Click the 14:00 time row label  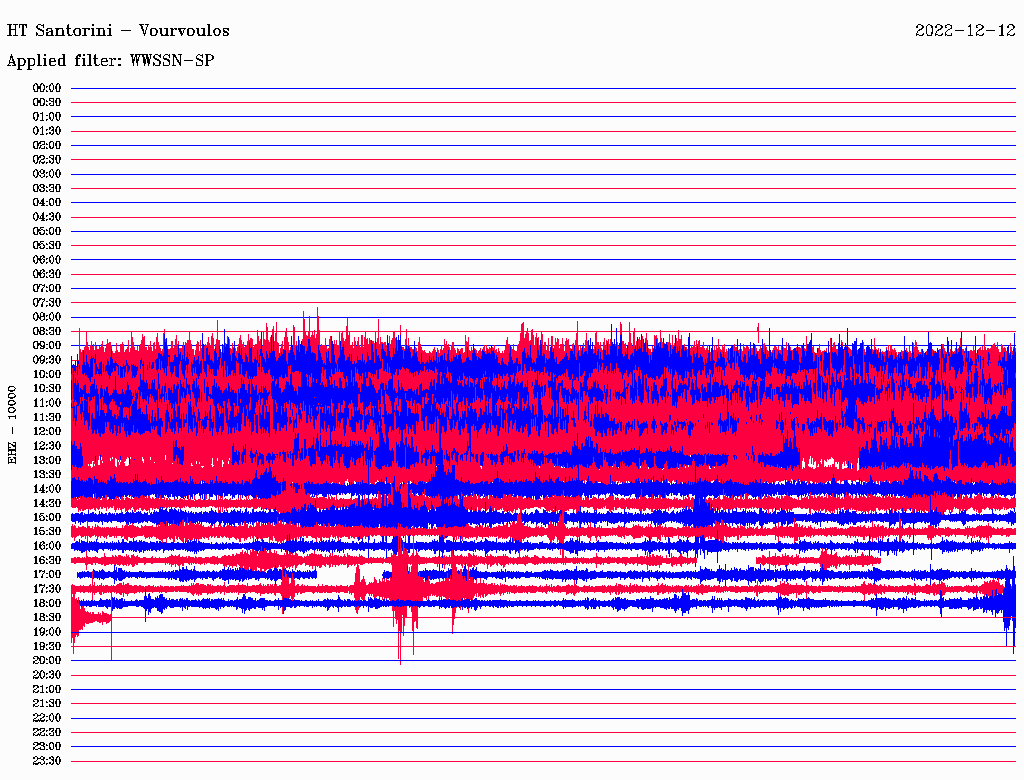(47, 489)
